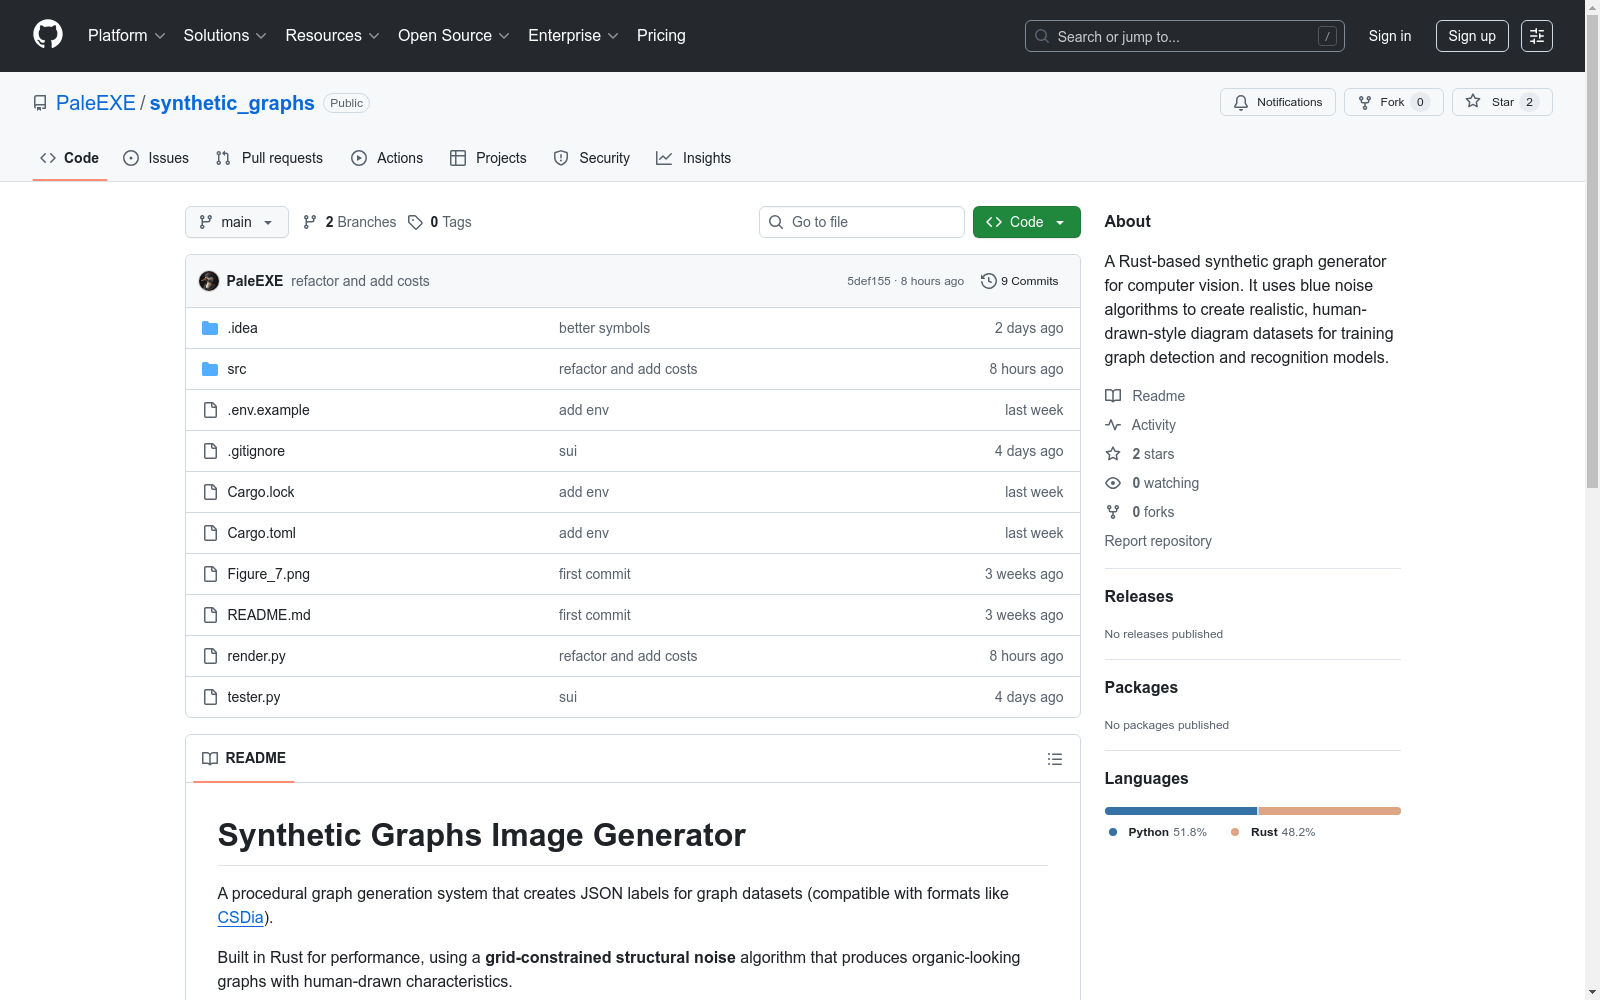Expand the Open Source menu
Screen dimensions: 1600x1000
pyautogui.click(x=454, y=36)
